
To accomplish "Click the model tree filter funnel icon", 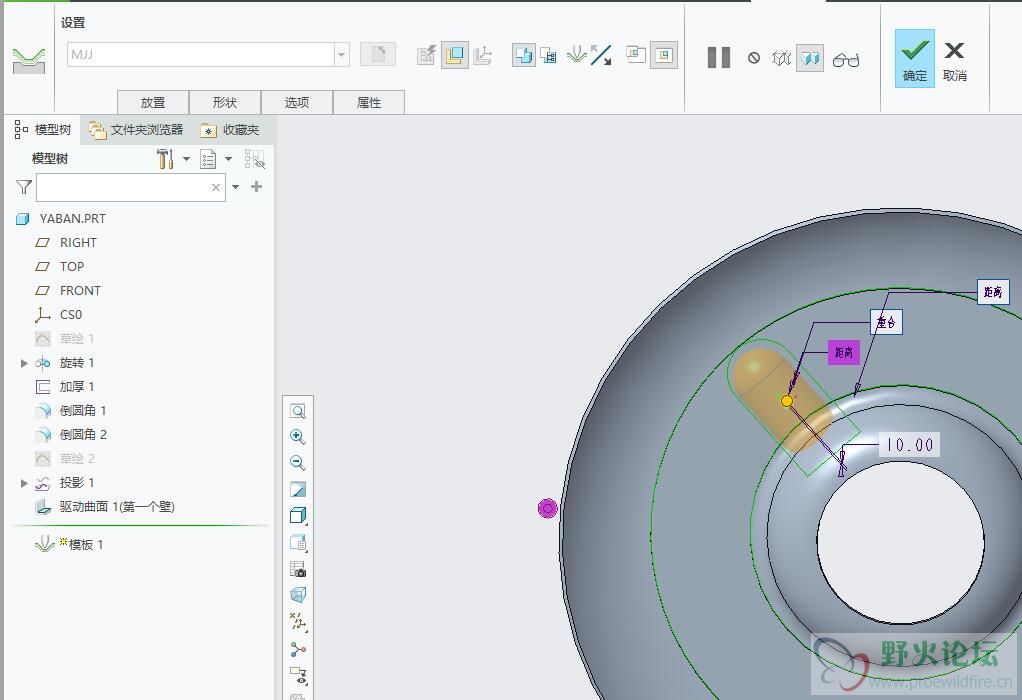I will click(x=24, y=187).
